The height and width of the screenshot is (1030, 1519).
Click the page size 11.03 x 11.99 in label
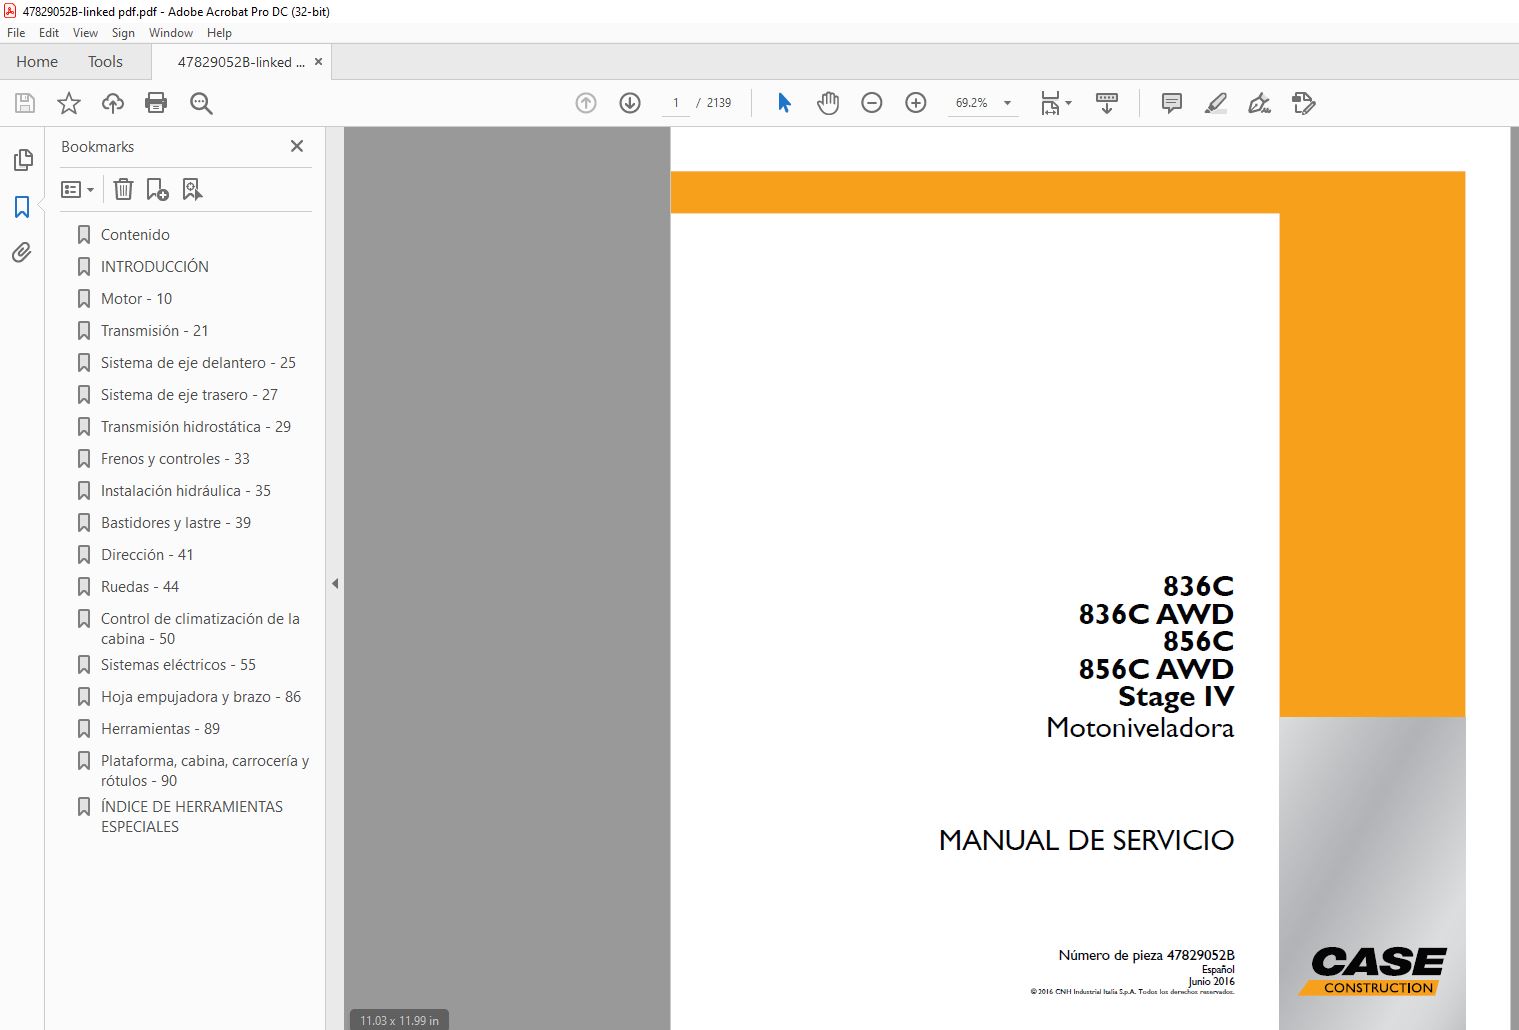[x=399, y=1020]
